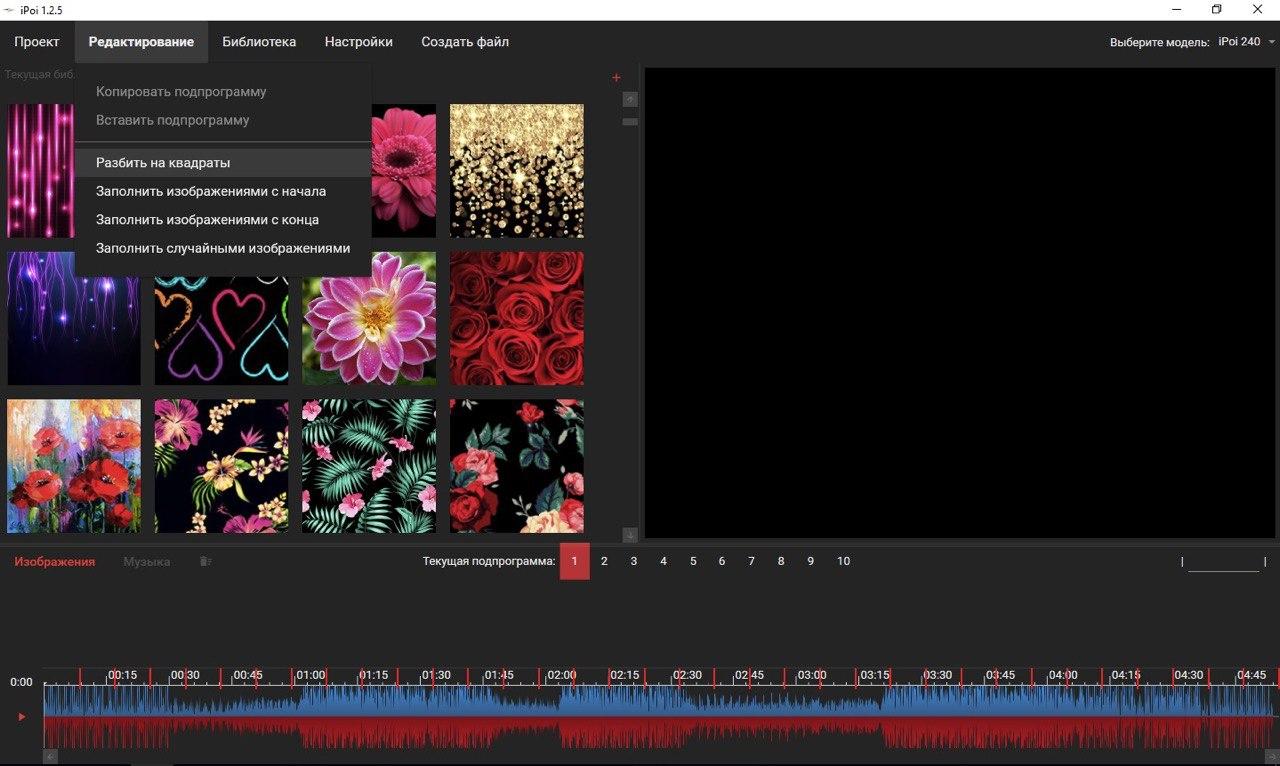Screen dimensions: 1280x766
Task: Click the library vertical scrollbar thumb
Action: point(630,122)
